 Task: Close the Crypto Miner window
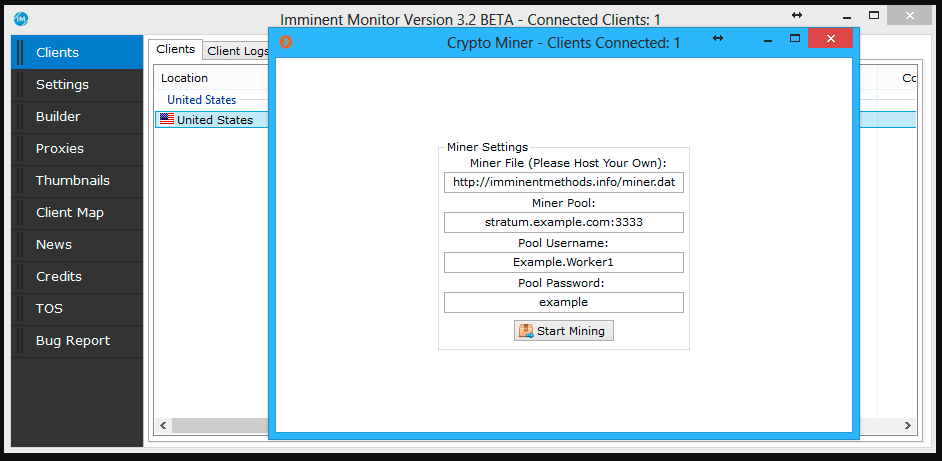point(830,38)
